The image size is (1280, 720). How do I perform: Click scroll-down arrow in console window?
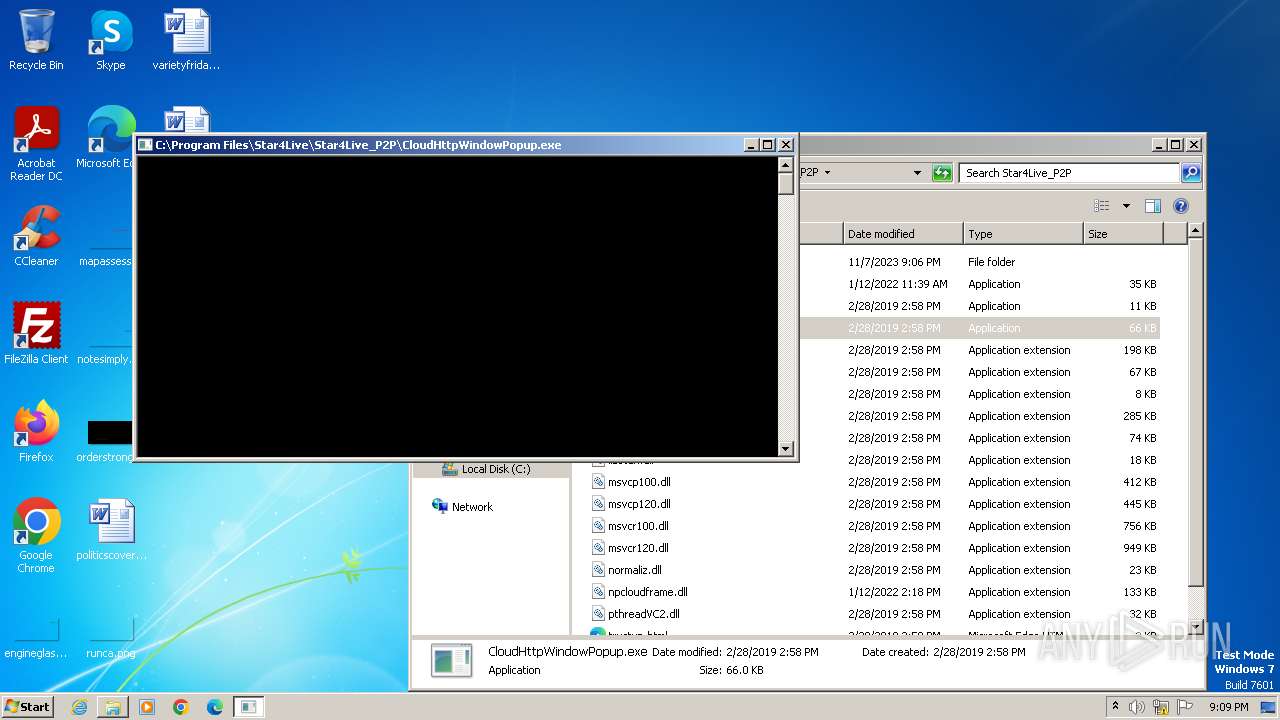click(x=786, y=449)
